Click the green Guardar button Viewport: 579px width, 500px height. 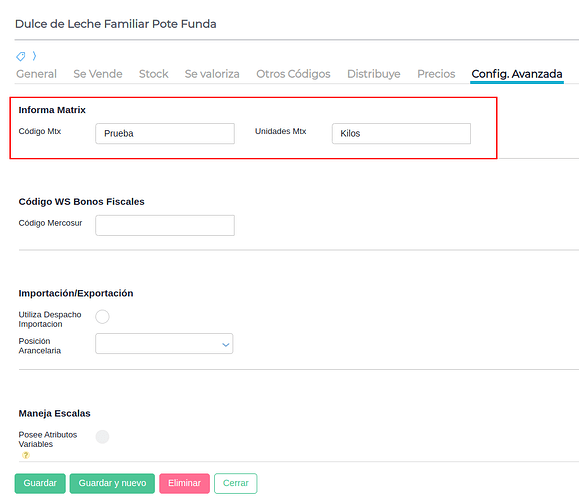[40, 483]
